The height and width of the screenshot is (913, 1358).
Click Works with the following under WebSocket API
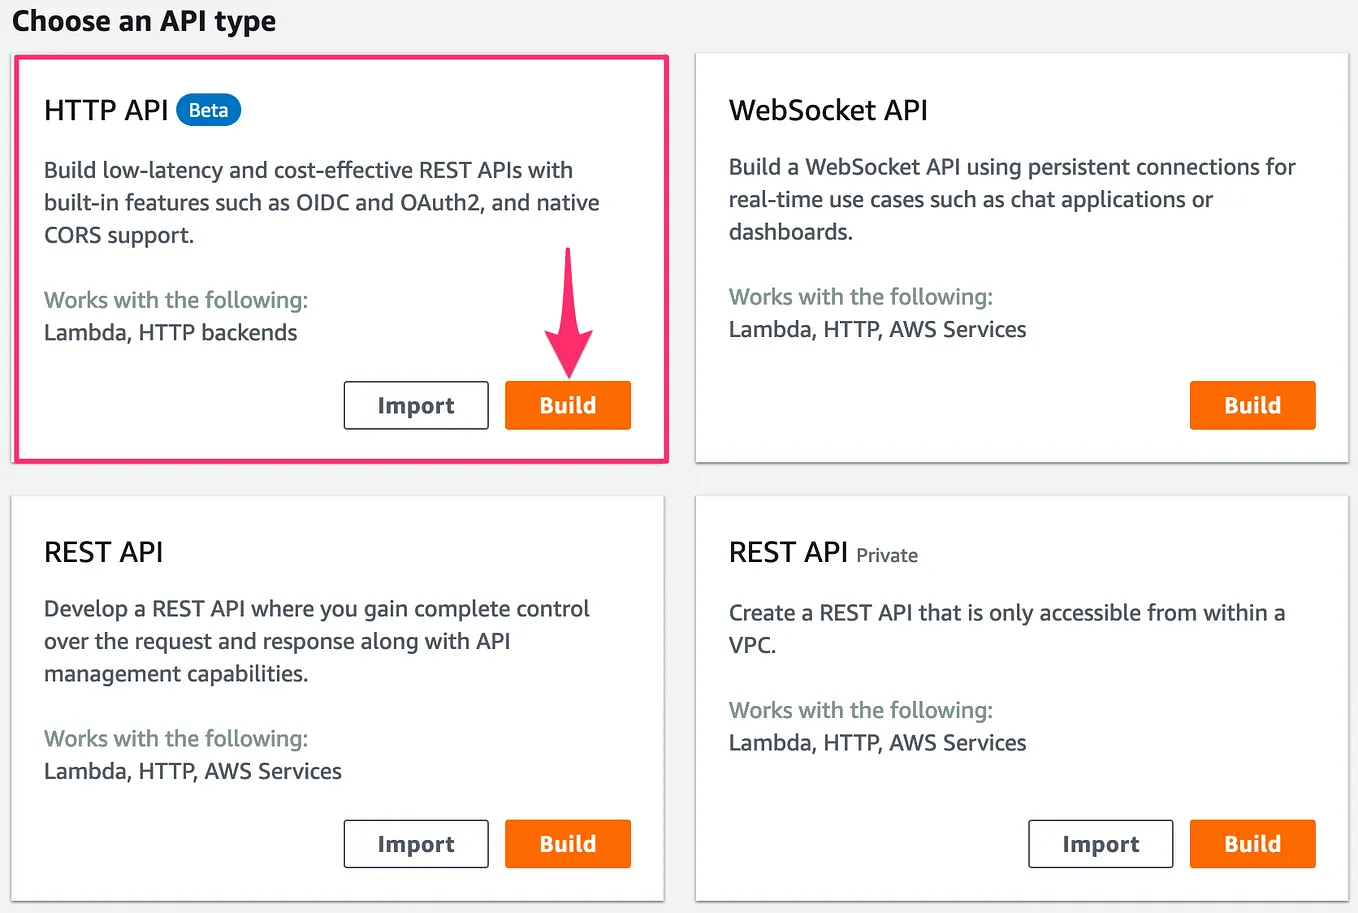pos(861,296)
